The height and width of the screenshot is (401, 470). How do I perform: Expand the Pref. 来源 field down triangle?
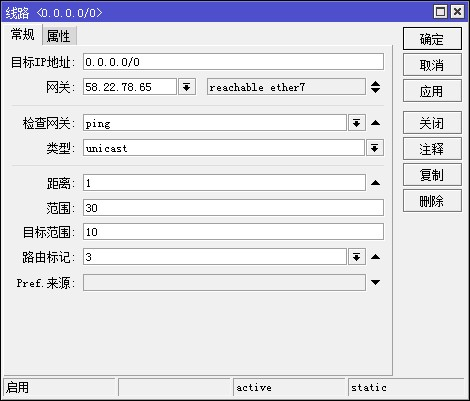click(x=375, y=282)
